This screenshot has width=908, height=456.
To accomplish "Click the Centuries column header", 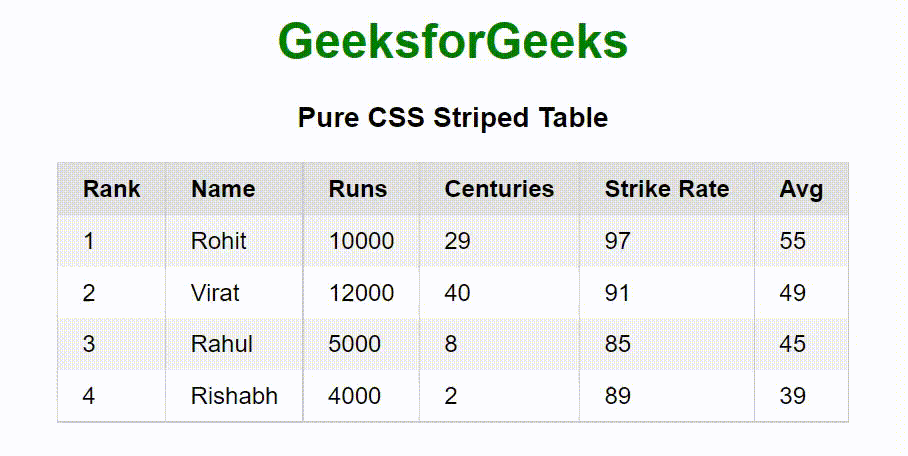I will coord(499,189).
